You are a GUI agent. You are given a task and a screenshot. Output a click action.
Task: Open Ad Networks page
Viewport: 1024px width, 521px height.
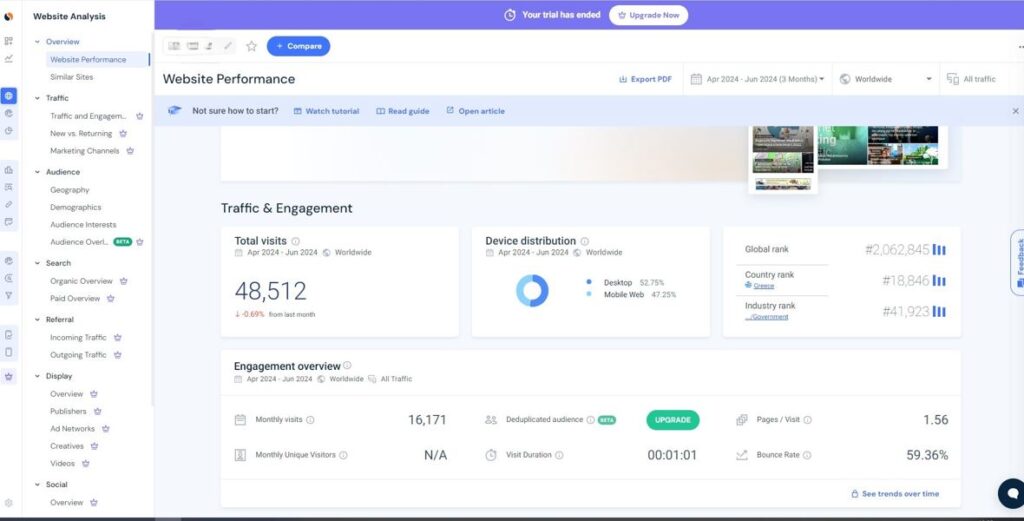(72, 429)
